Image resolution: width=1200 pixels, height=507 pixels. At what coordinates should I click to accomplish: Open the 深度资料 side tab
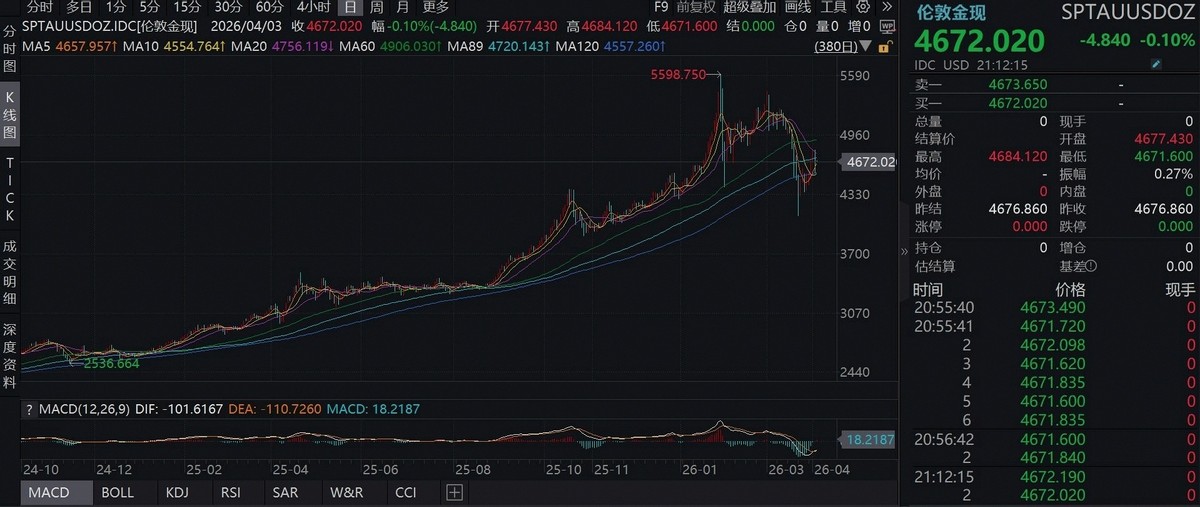point(10,355)
